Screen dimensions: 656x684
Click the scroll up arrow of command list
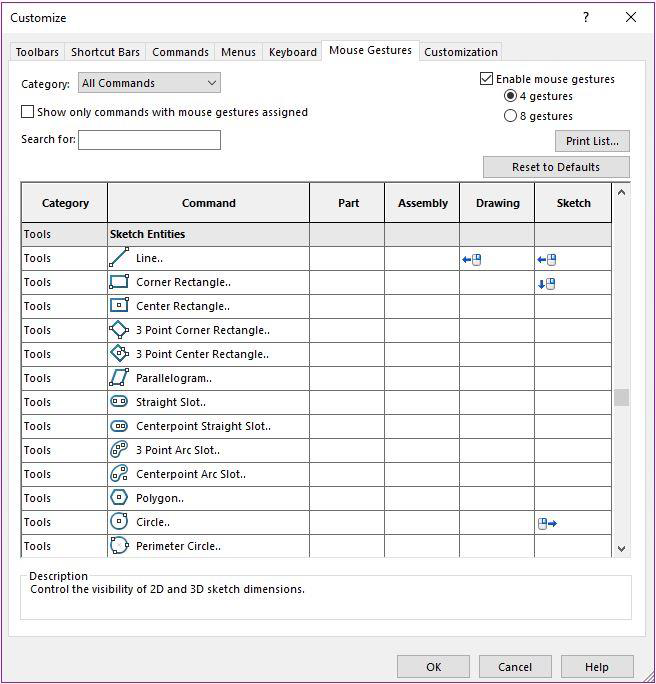(622, 191)
